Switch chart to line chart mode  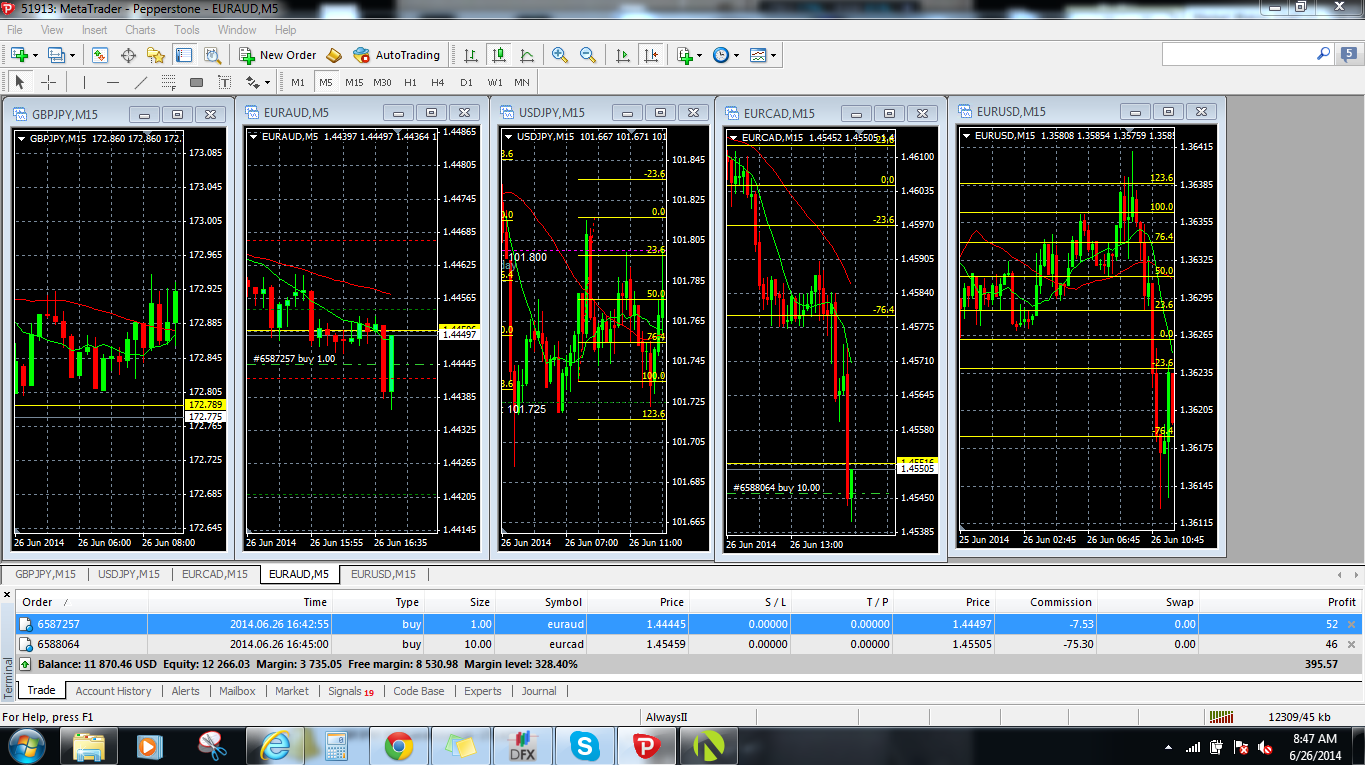pyautogui.click(x=526, y=55)
